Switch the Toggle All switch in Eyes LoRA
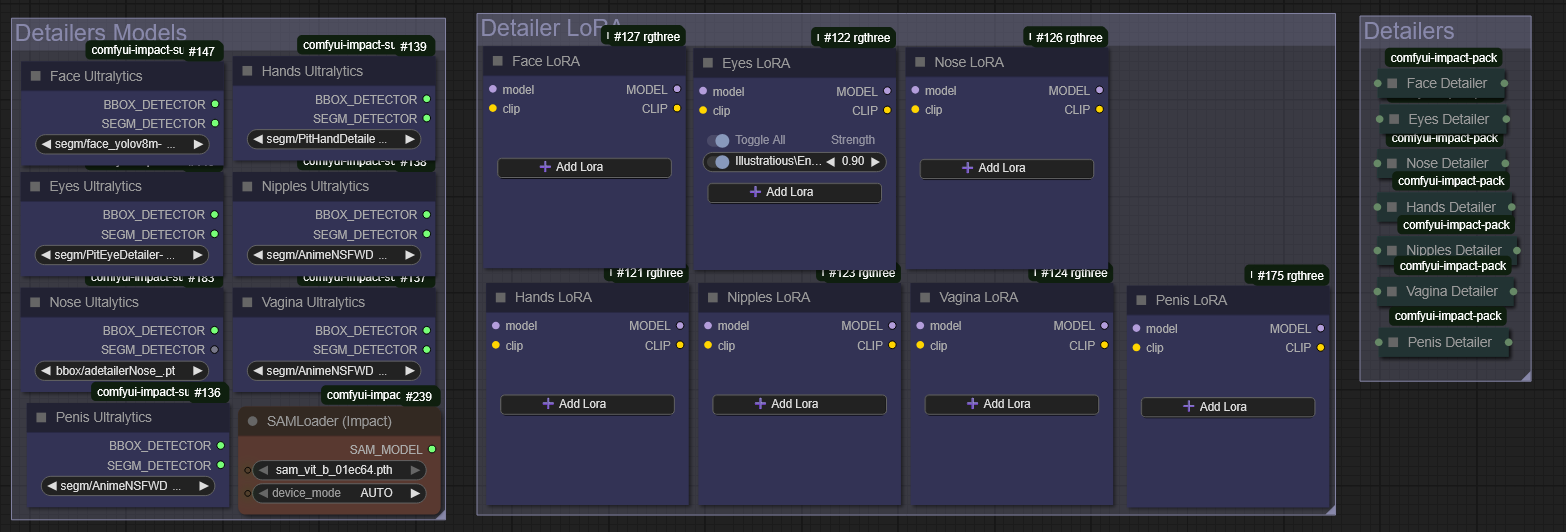Screen dimensions: 1566x532 tap(719, 140)
